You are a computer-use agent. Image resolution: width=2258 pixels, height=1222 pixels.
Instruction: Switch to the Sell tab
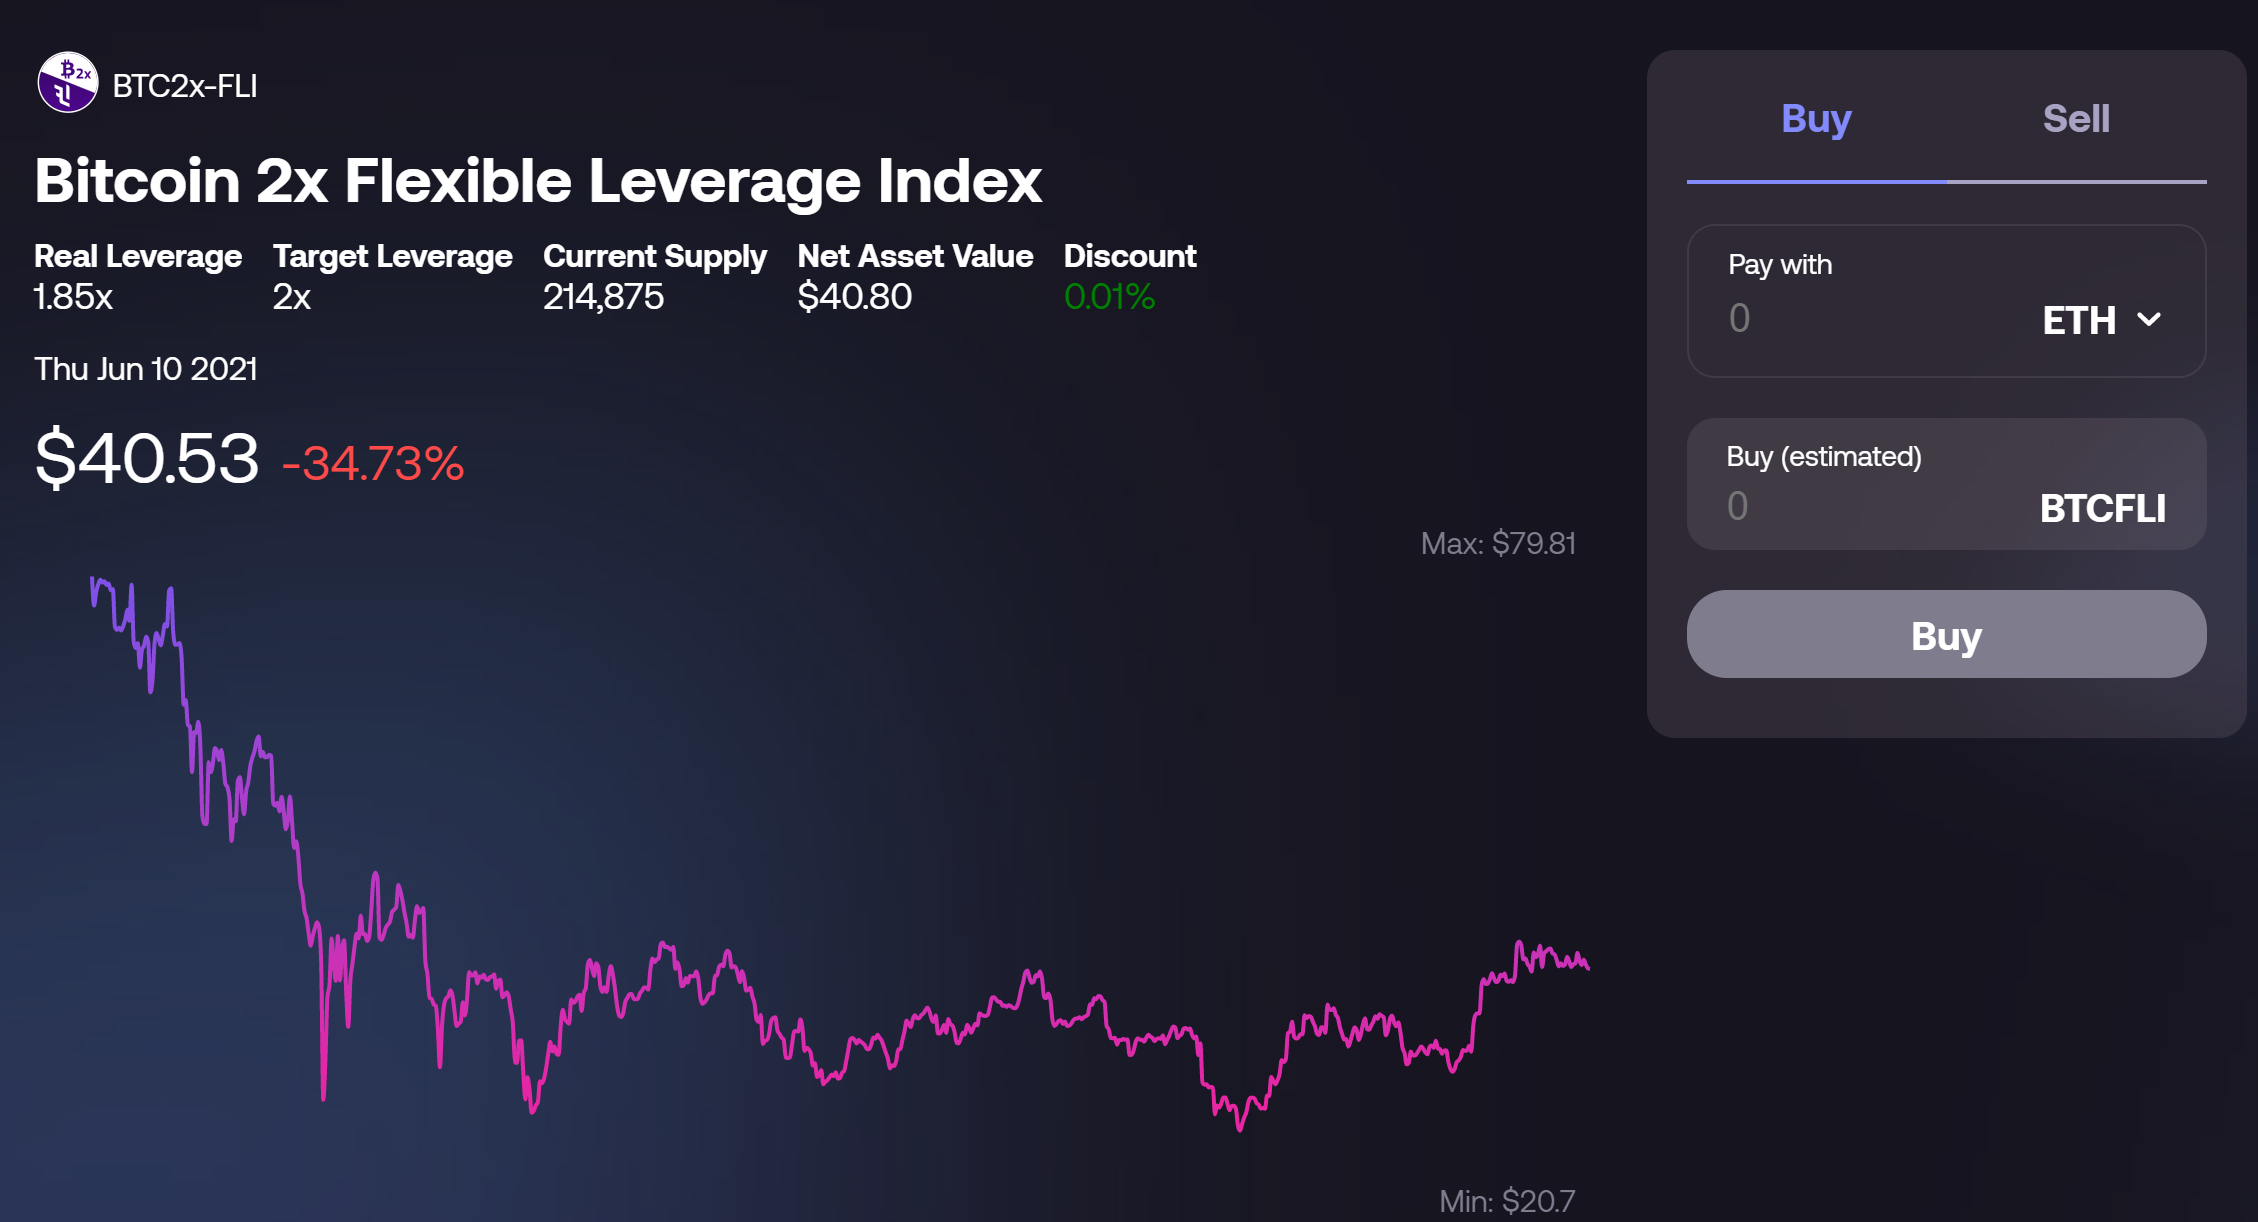point(2075,119)
